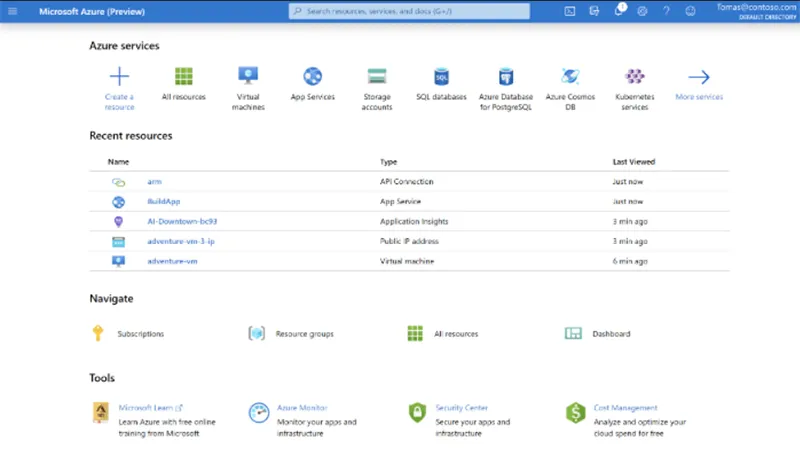This screenshot has width=800, height=453.
Task: Open the Help question mark icon
Action: (666, 11)
